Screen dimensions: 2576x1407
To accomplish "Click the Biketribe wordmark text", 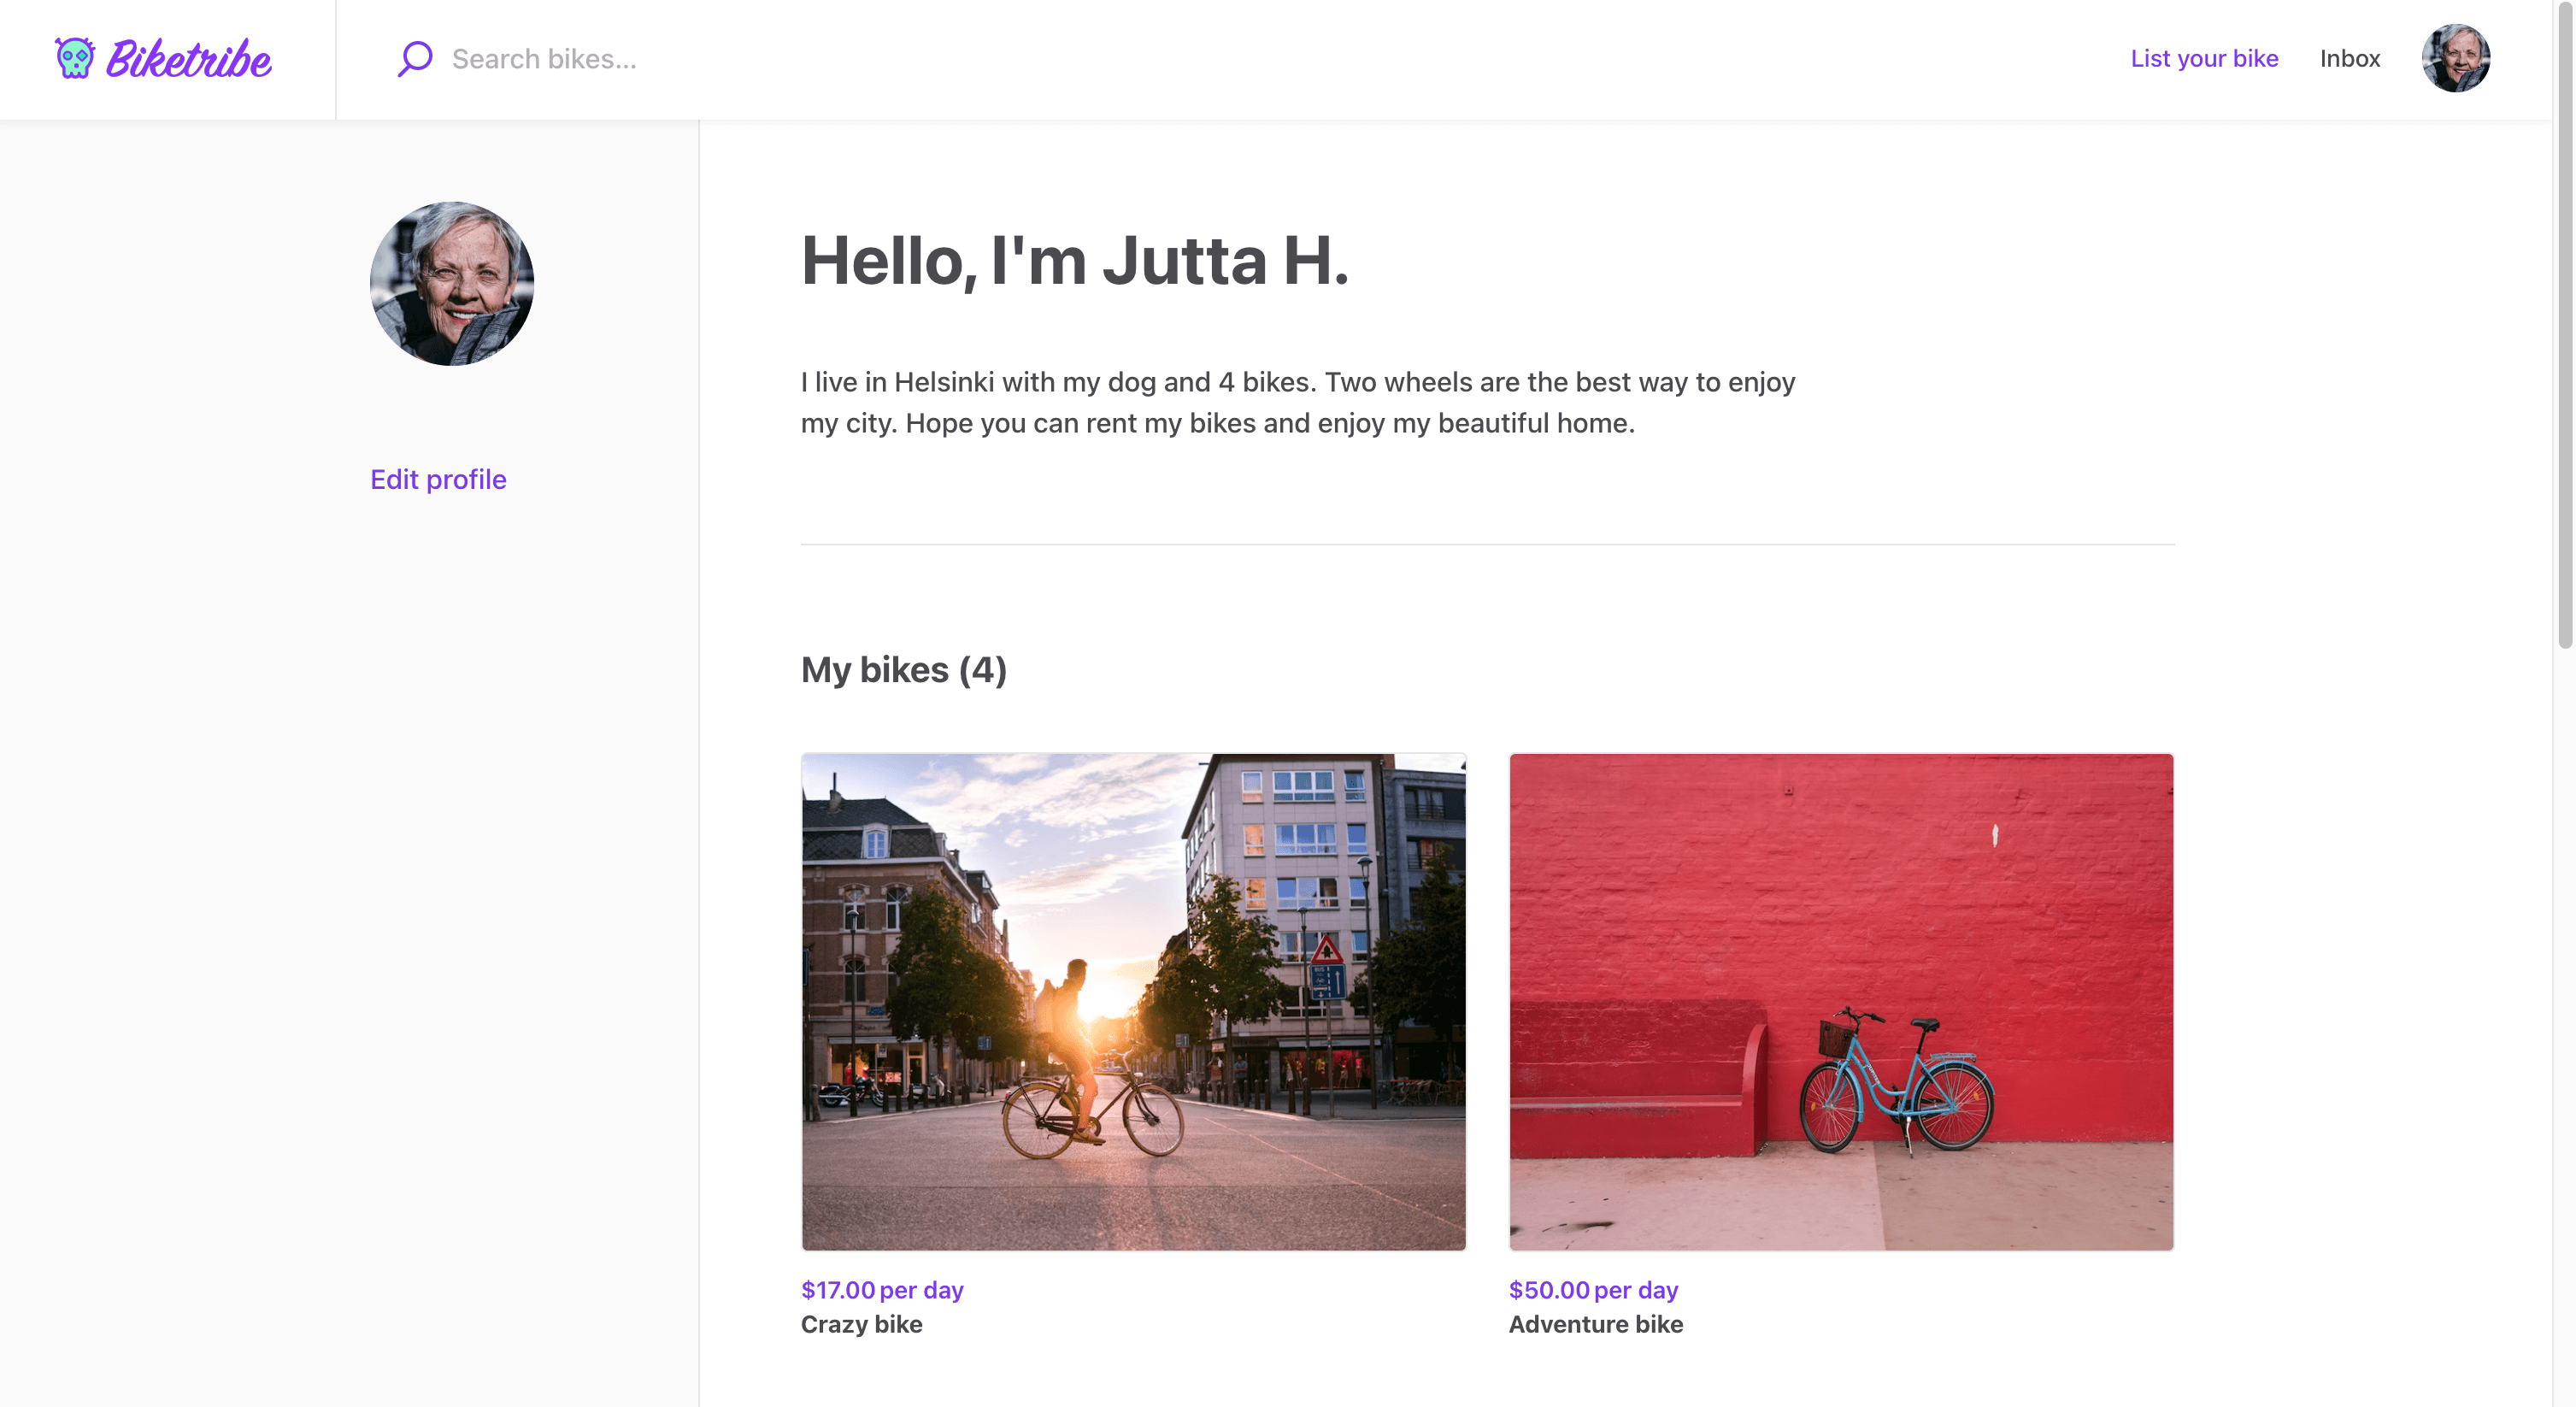I will click(189, 60).
